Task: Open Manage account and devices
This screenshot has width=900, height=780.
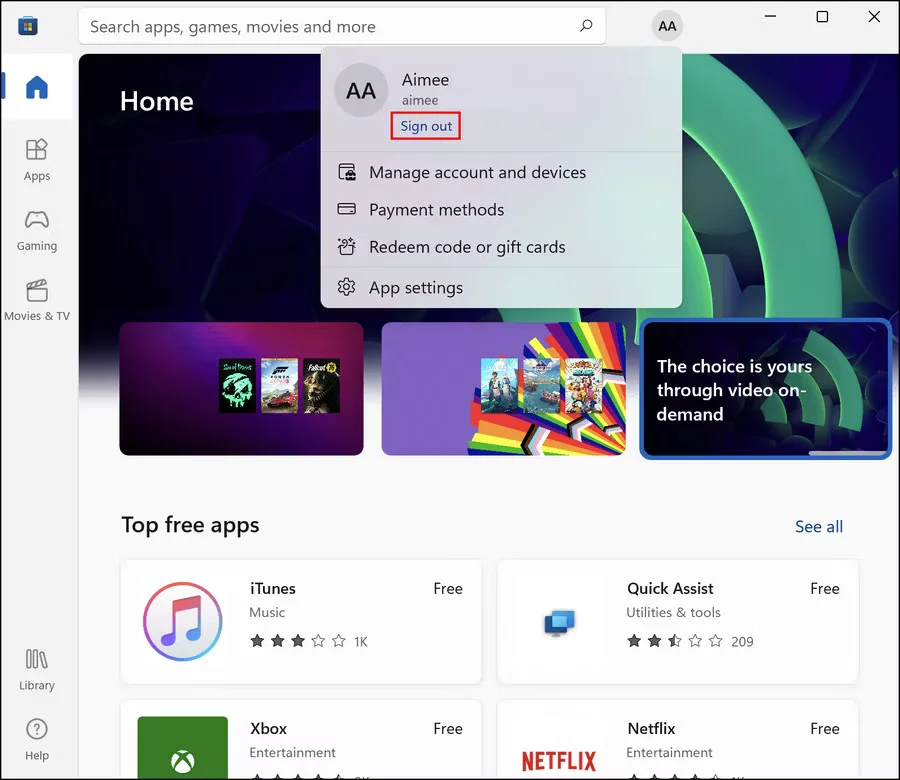Action: 477,172
